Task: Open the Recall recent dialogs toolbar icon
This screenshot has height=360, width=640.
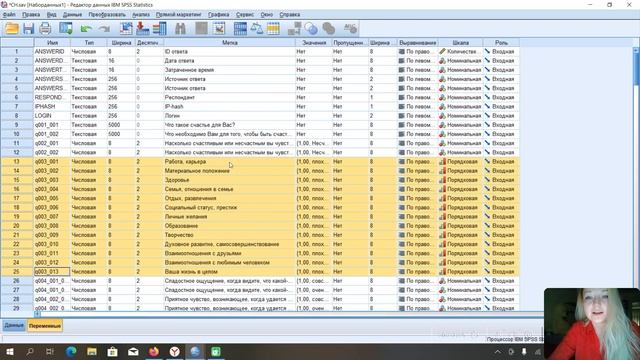Action: tap(66, 29)
